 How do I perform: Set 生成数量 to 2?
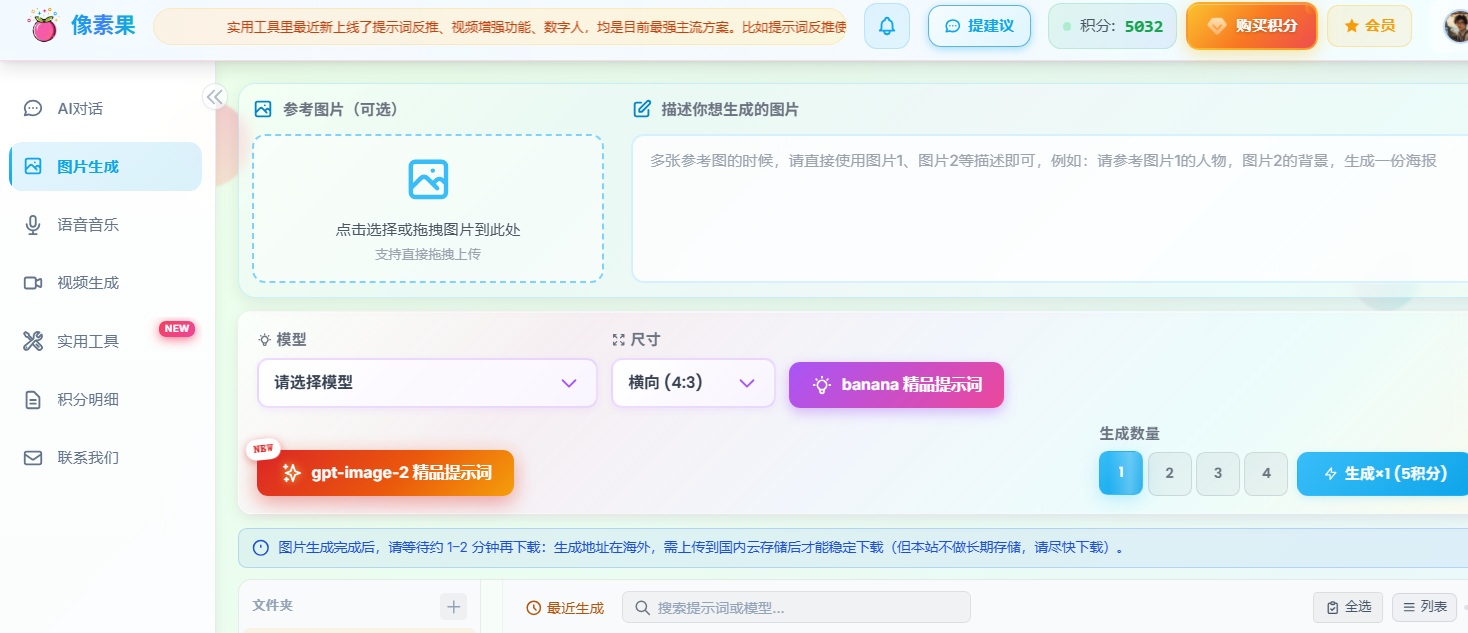coord(1169,474)
